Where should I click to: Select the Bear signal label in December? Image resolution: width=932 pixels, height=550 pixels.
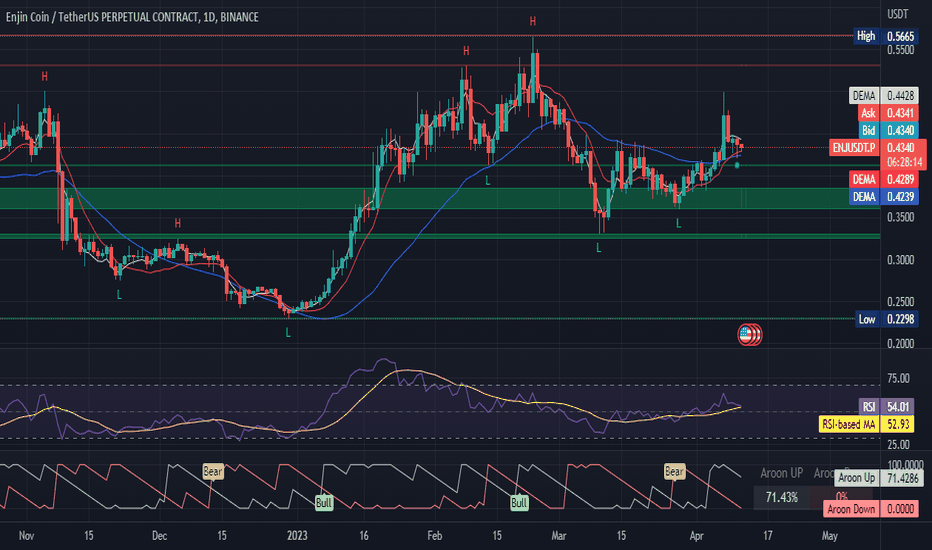pyautogui.click(x=213, y=472)
